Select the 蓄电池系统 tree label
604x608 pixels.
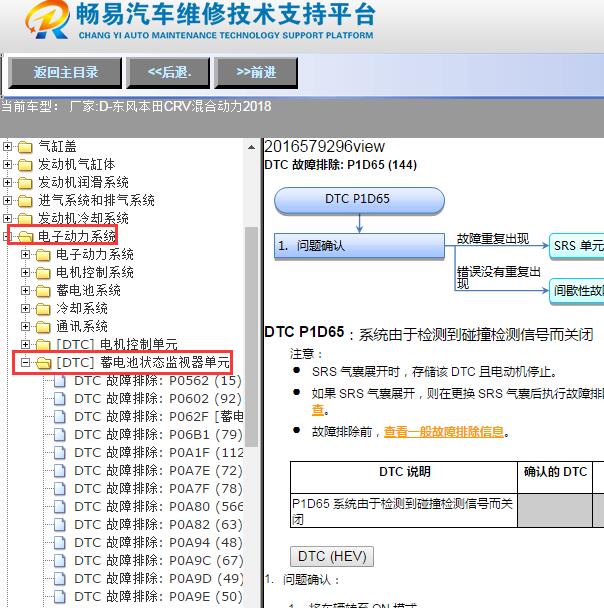88,290
